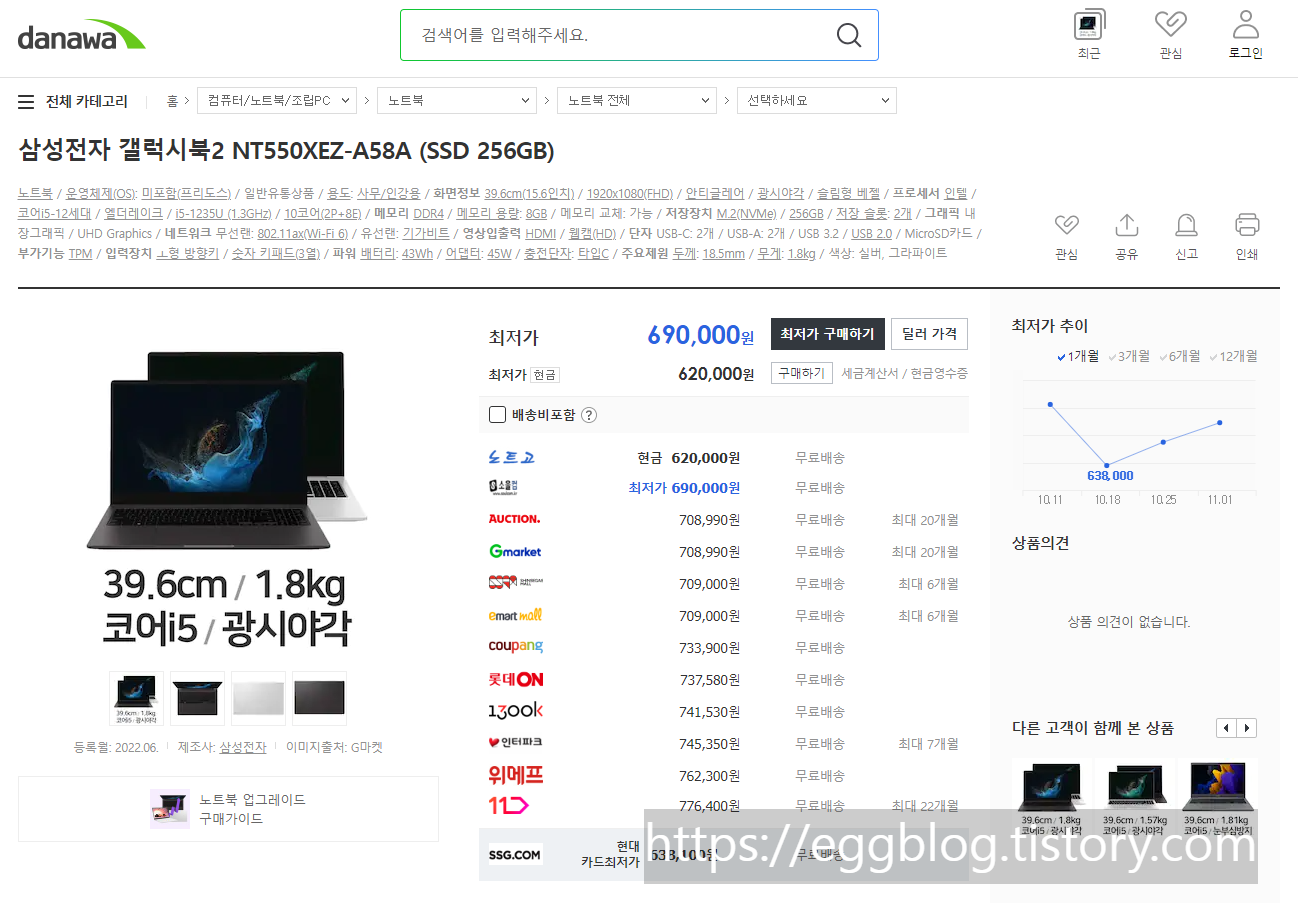This screenshot has height=924, width=1298.
Task: Click the 롯데ON seller logo
Action: pyautogui.click(x=516, y=679)
